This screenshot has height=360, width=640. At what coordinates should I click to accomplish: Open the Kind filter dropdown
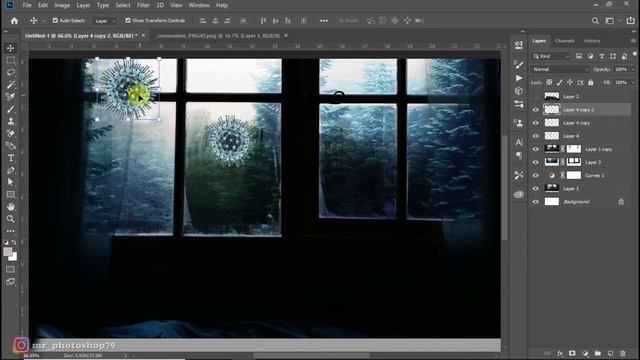pyautogui.click(x=551, y=56)
